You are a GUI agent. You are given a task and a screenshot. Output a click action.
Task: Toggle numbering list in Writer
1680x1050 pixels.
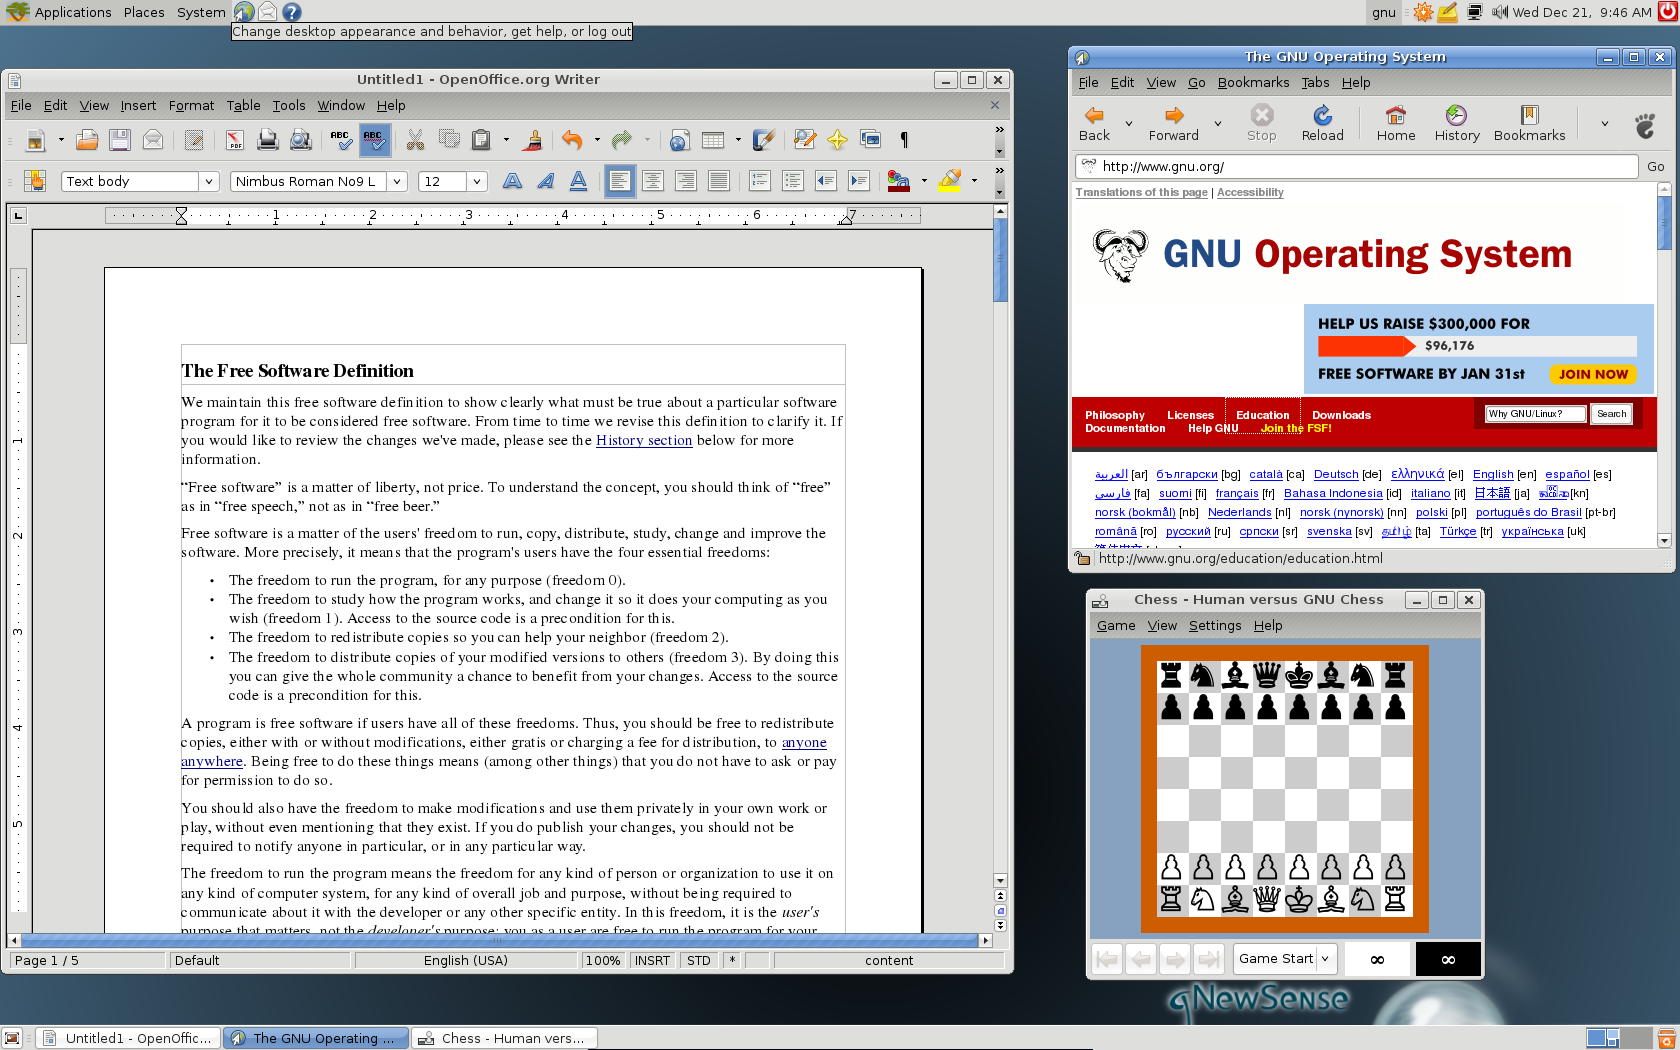point(760,181)
